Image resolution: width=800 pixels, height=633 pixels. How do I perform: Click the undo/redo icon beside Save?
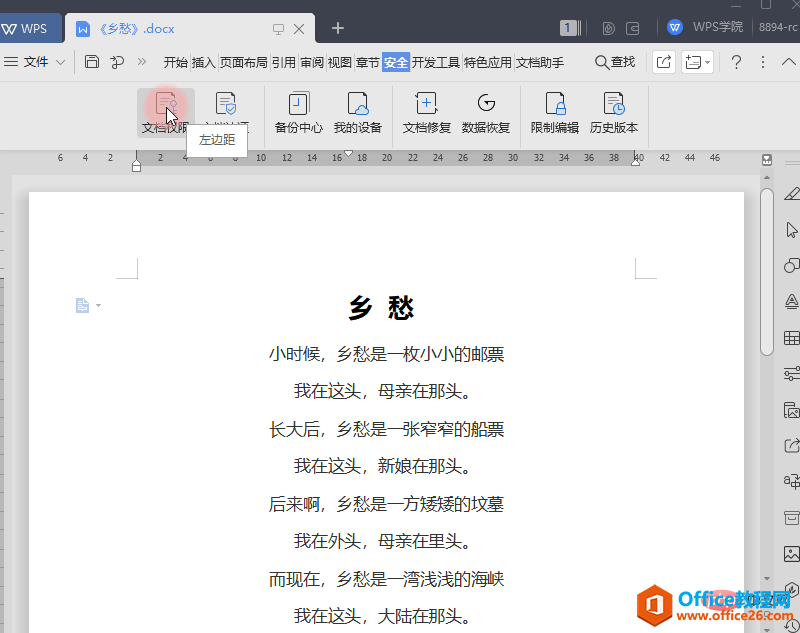pos(117,62)
